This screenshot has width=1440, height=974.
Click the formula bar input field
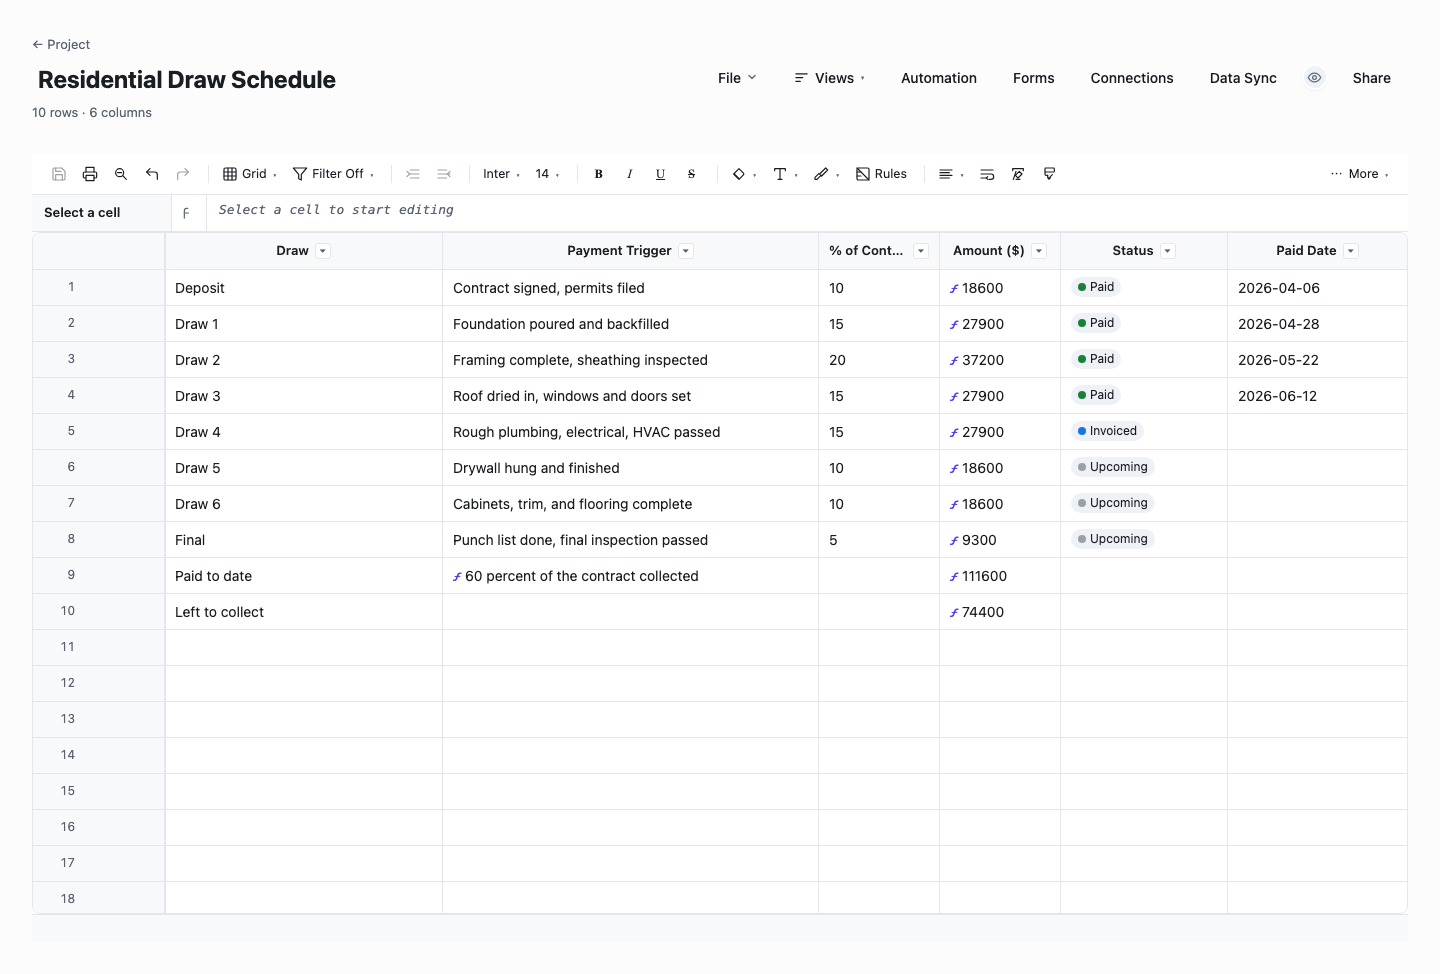click(806, 211)
